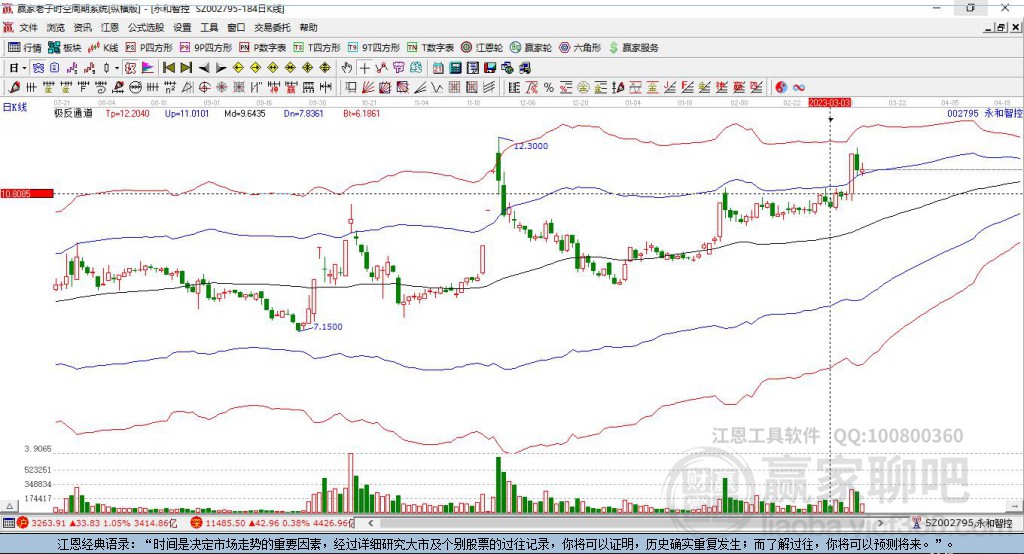1024x554 pixels.
Task: Open the T数字表 table
Action: click(x=430, y=48)
